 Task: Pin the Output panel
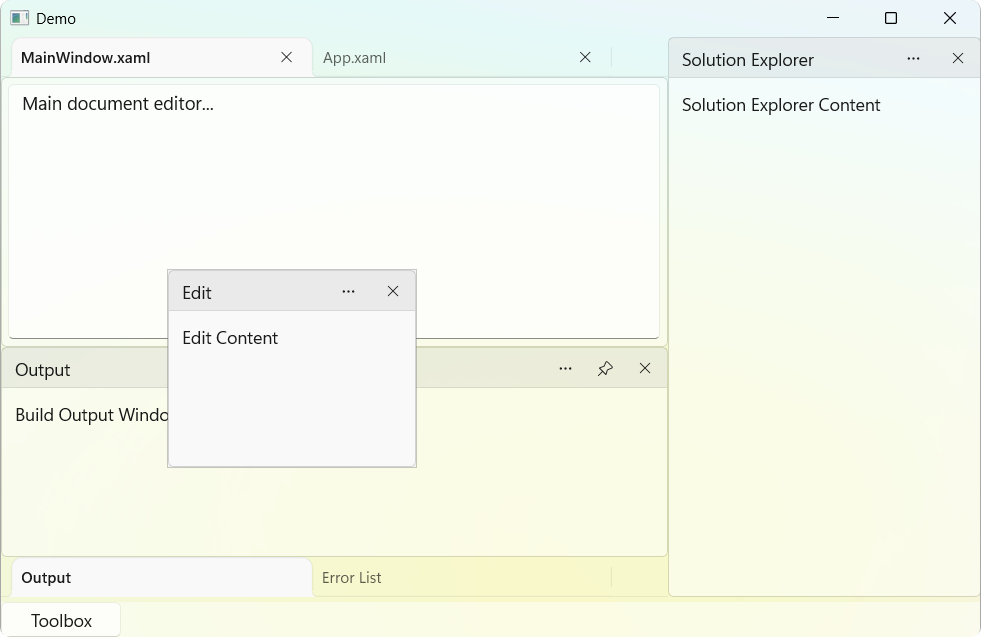pos(605,369)
